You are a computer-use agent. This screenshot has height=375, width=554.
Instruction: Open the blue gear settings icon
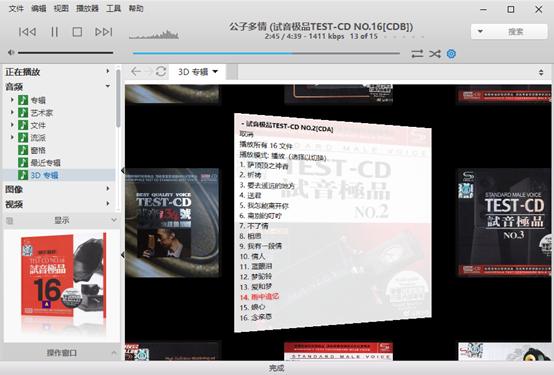[451, 54]
